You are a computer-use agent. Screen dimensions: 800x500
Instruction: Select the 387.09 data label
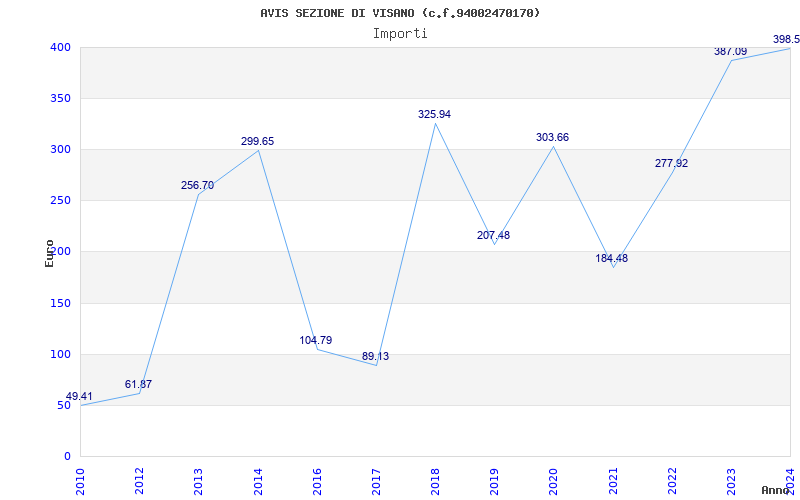click(x=731, y=52)
